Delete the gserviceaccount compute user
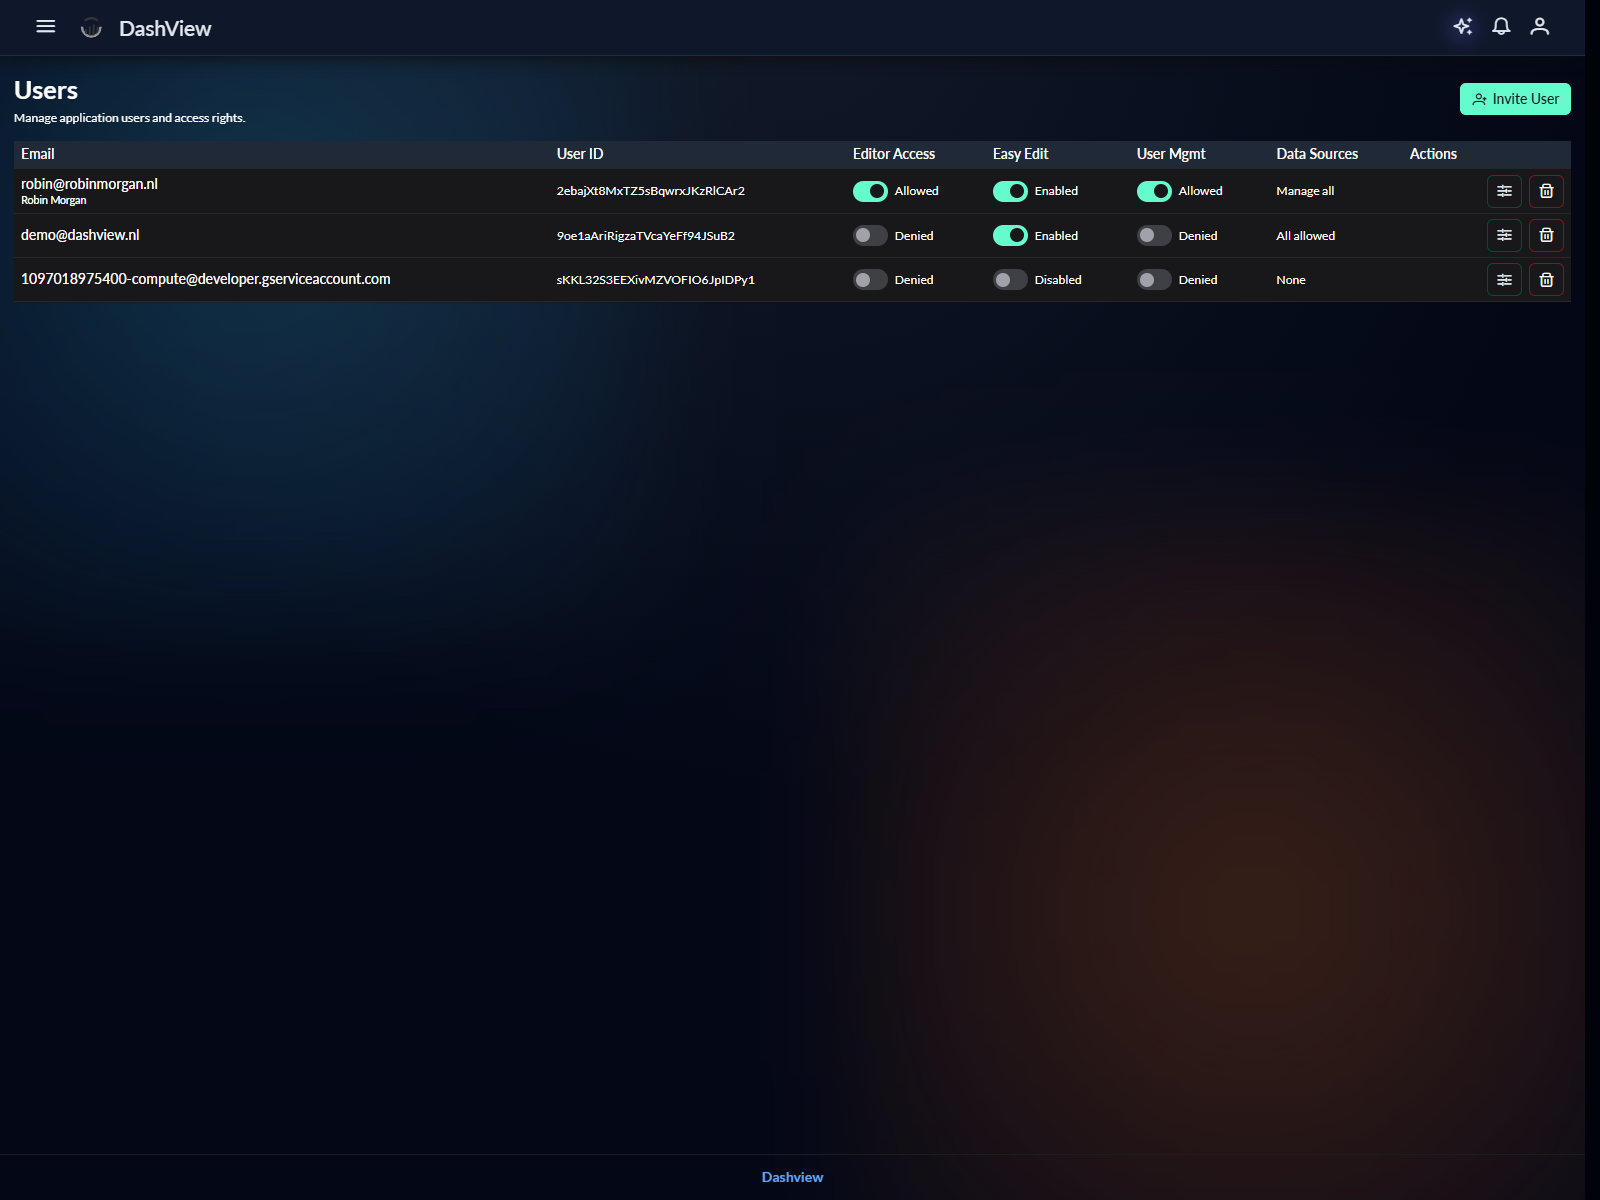Screen dimensions: 1600x1200 click(1546, 280)
